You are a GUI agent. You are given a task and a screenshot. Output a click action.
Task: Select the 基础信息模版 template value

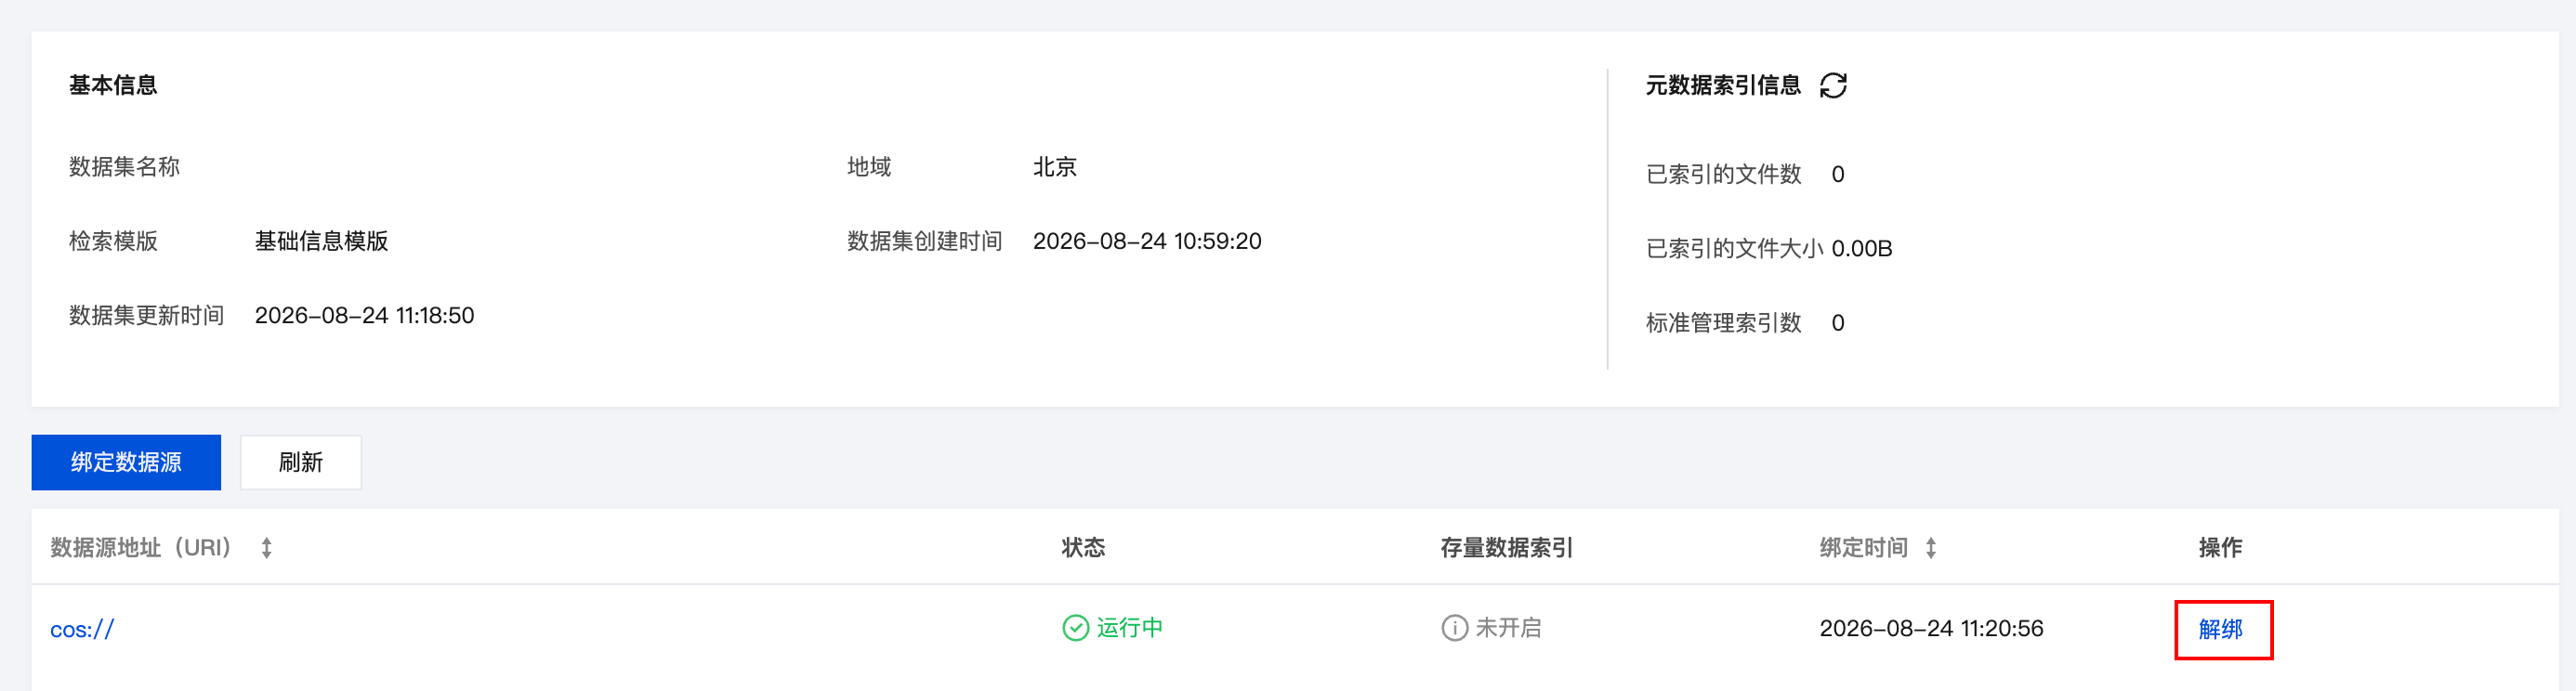point(321,241)
